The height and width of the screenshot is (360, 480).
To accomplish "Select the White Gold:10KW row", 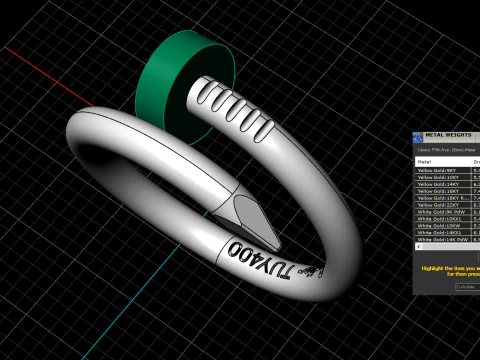I will 447,226.
